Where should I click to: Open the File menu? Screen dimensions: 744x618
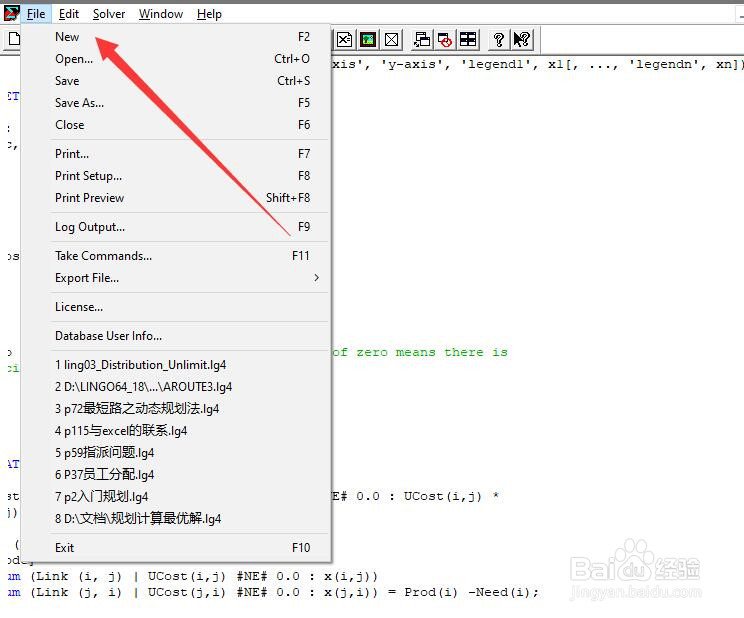(x=36, y=14)
